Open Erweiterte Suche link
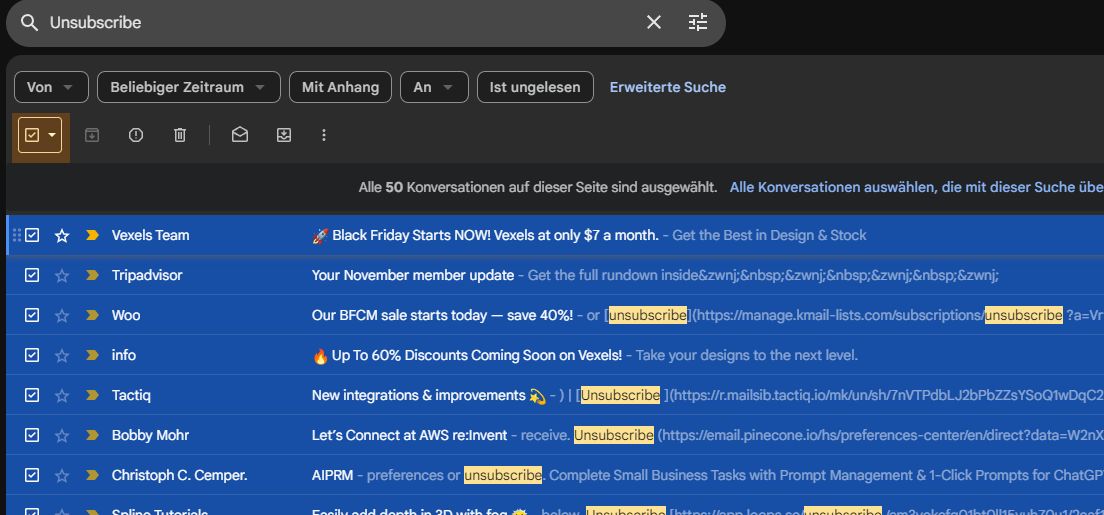Screen dimensions: 1104x515 (667, 87)
